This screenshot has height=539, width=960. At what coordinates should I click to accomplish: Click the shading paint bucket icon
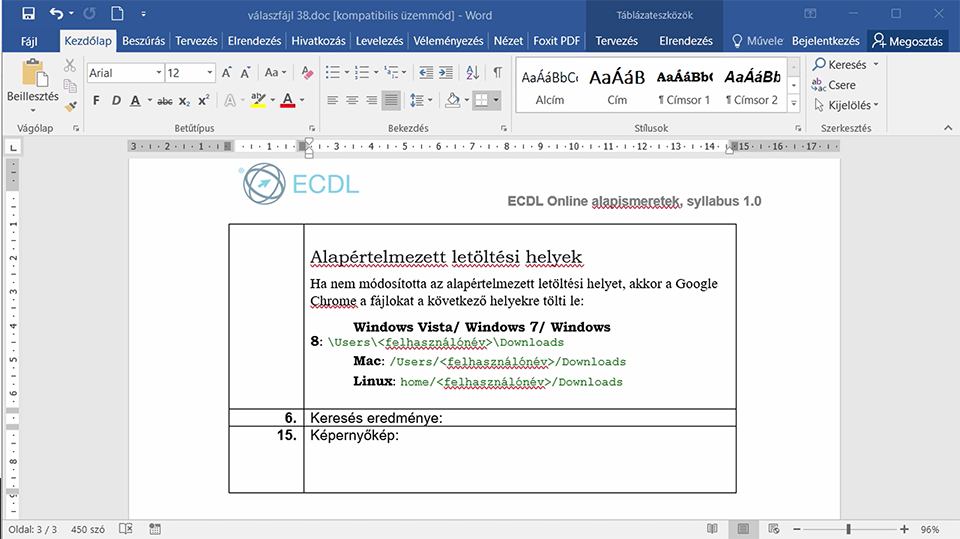453,100
